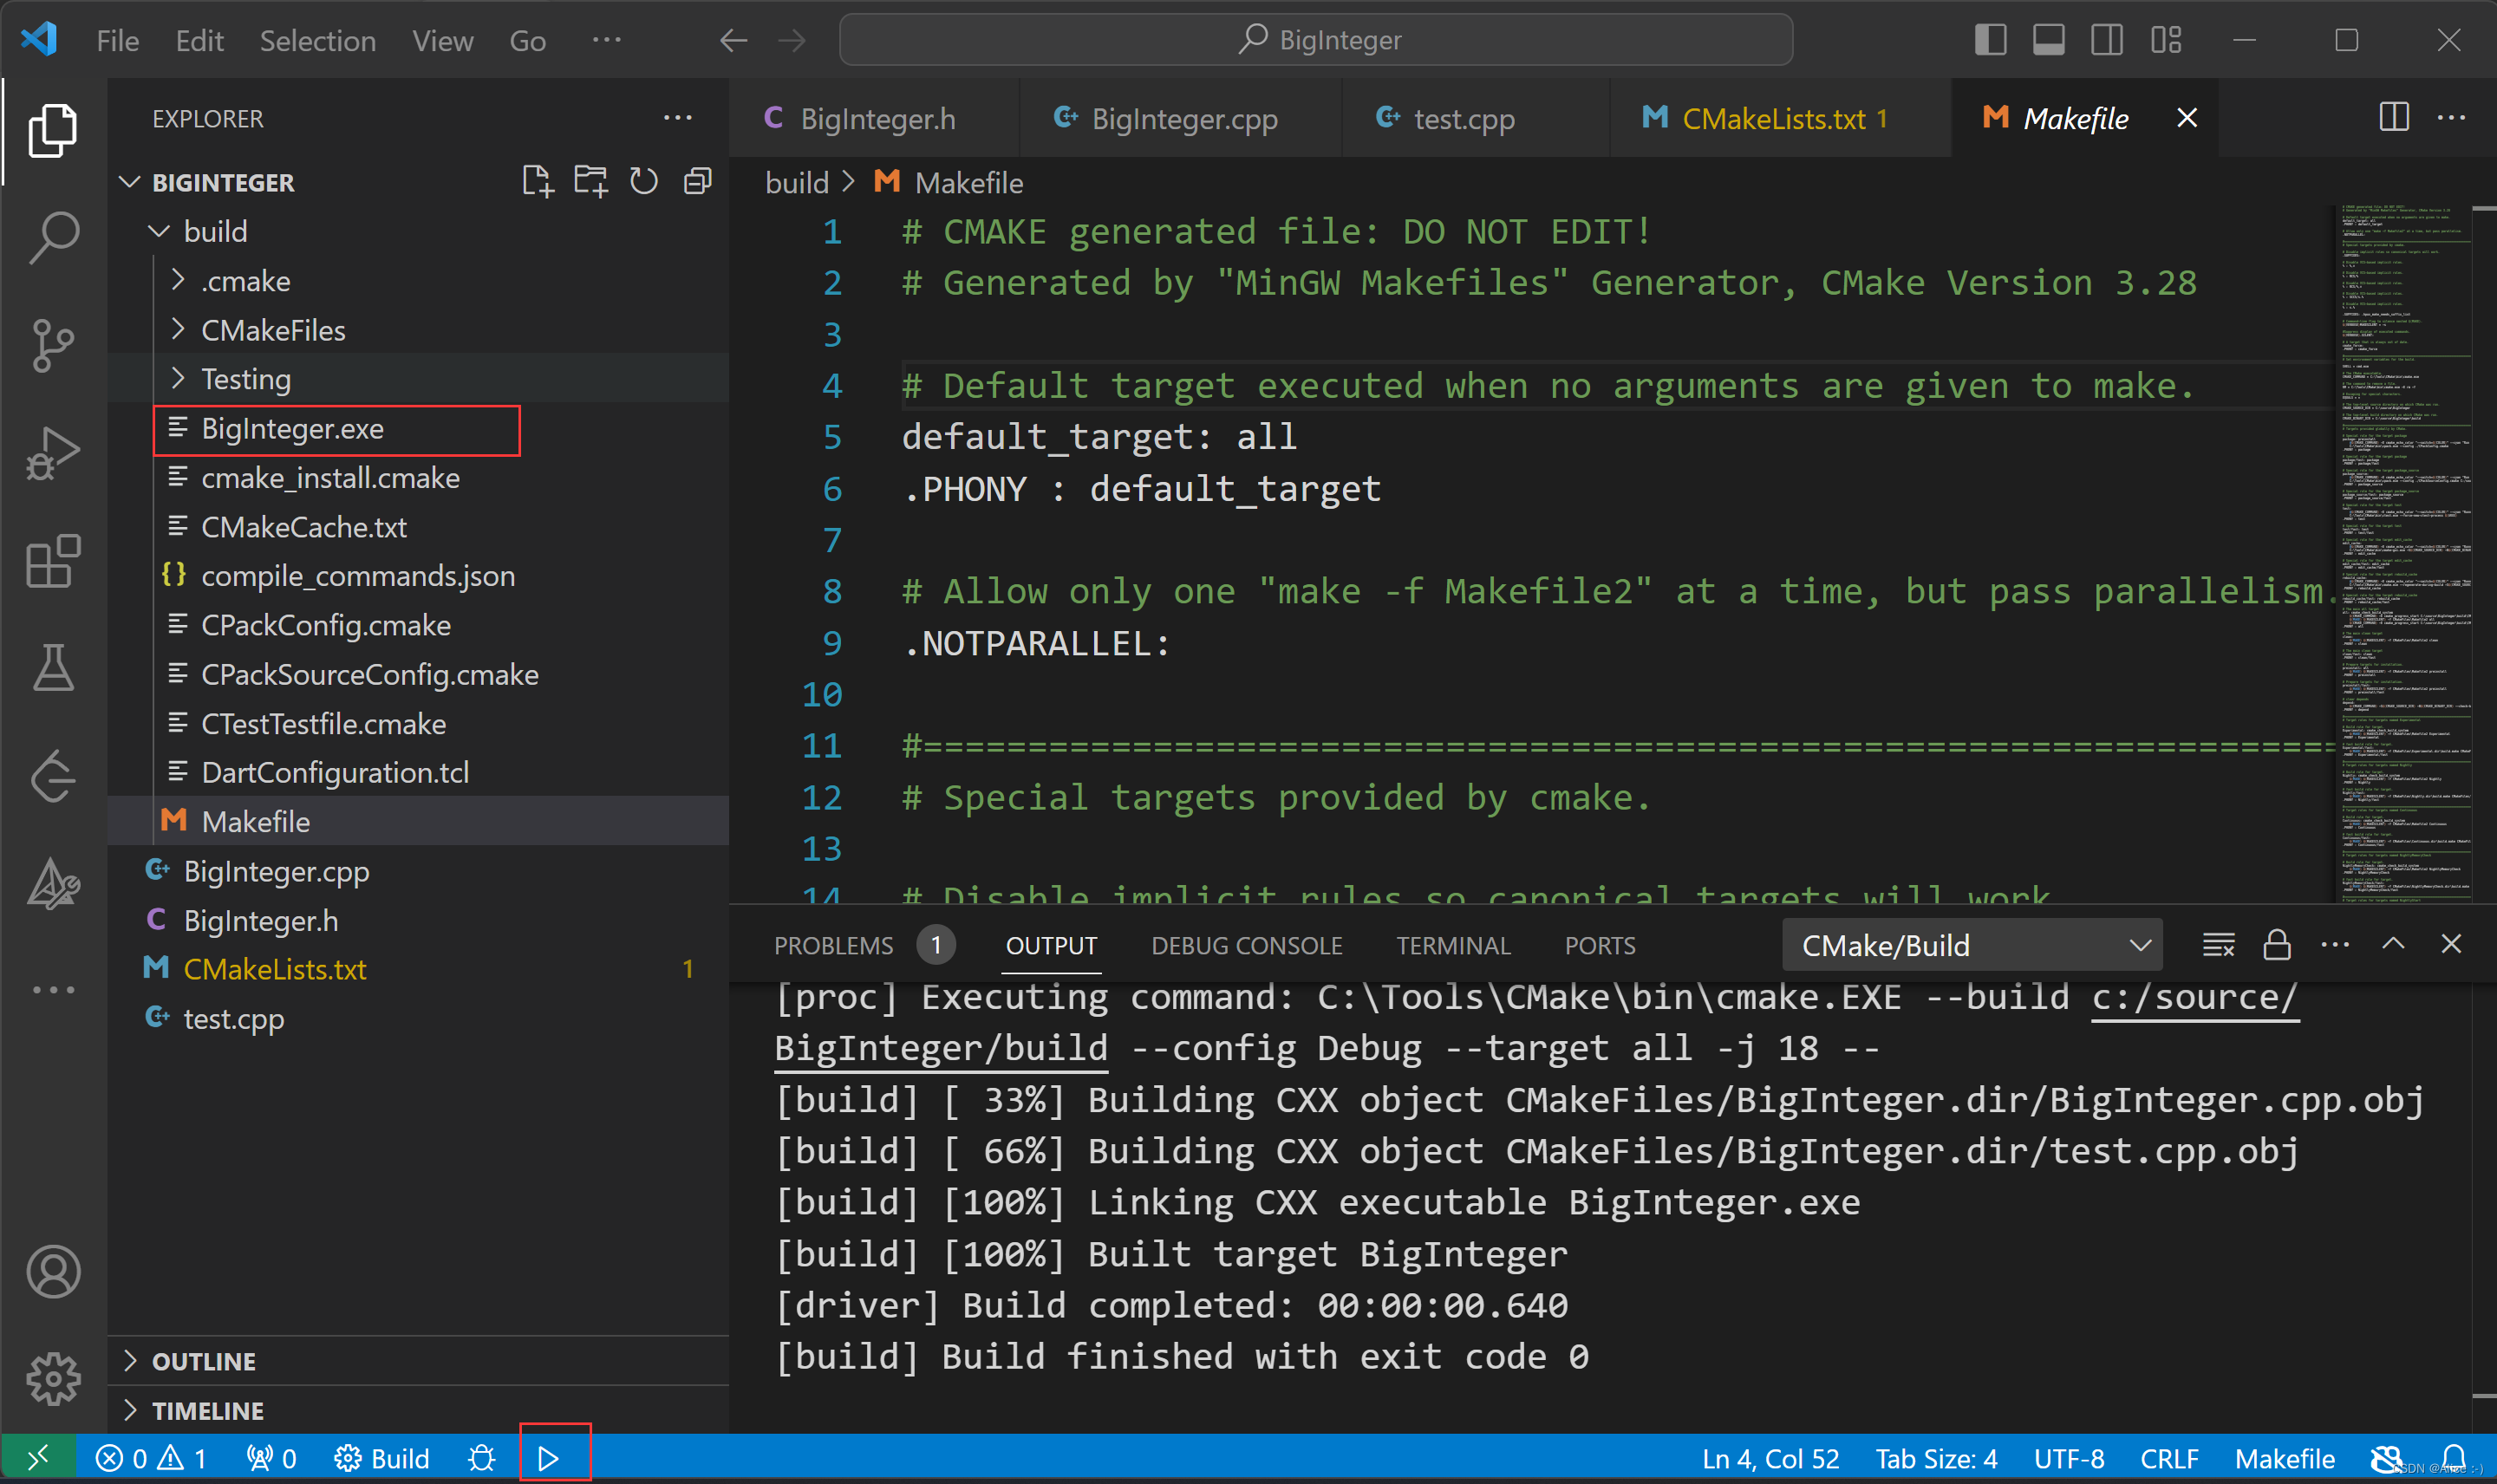Run the program via the status bar play icon
The width and height of the screenshot is (2497, 1484).
tap(549, 1457)
